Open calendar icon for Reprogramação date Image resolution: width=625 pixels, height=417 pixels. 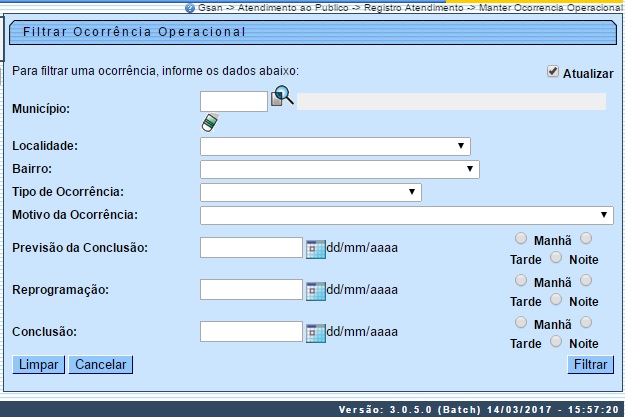click(x=316, y=291)
